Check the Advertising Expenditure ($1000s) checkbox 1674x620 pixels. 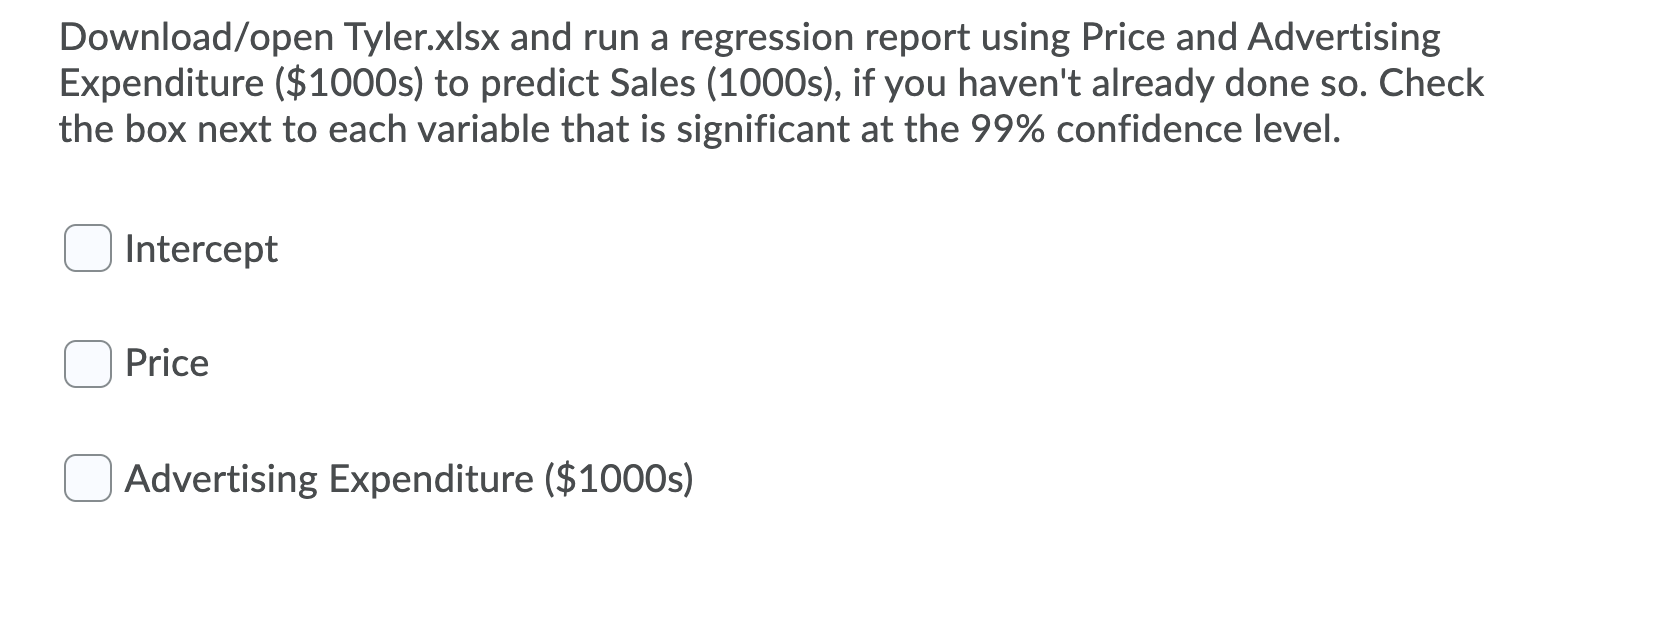point(86,476)
